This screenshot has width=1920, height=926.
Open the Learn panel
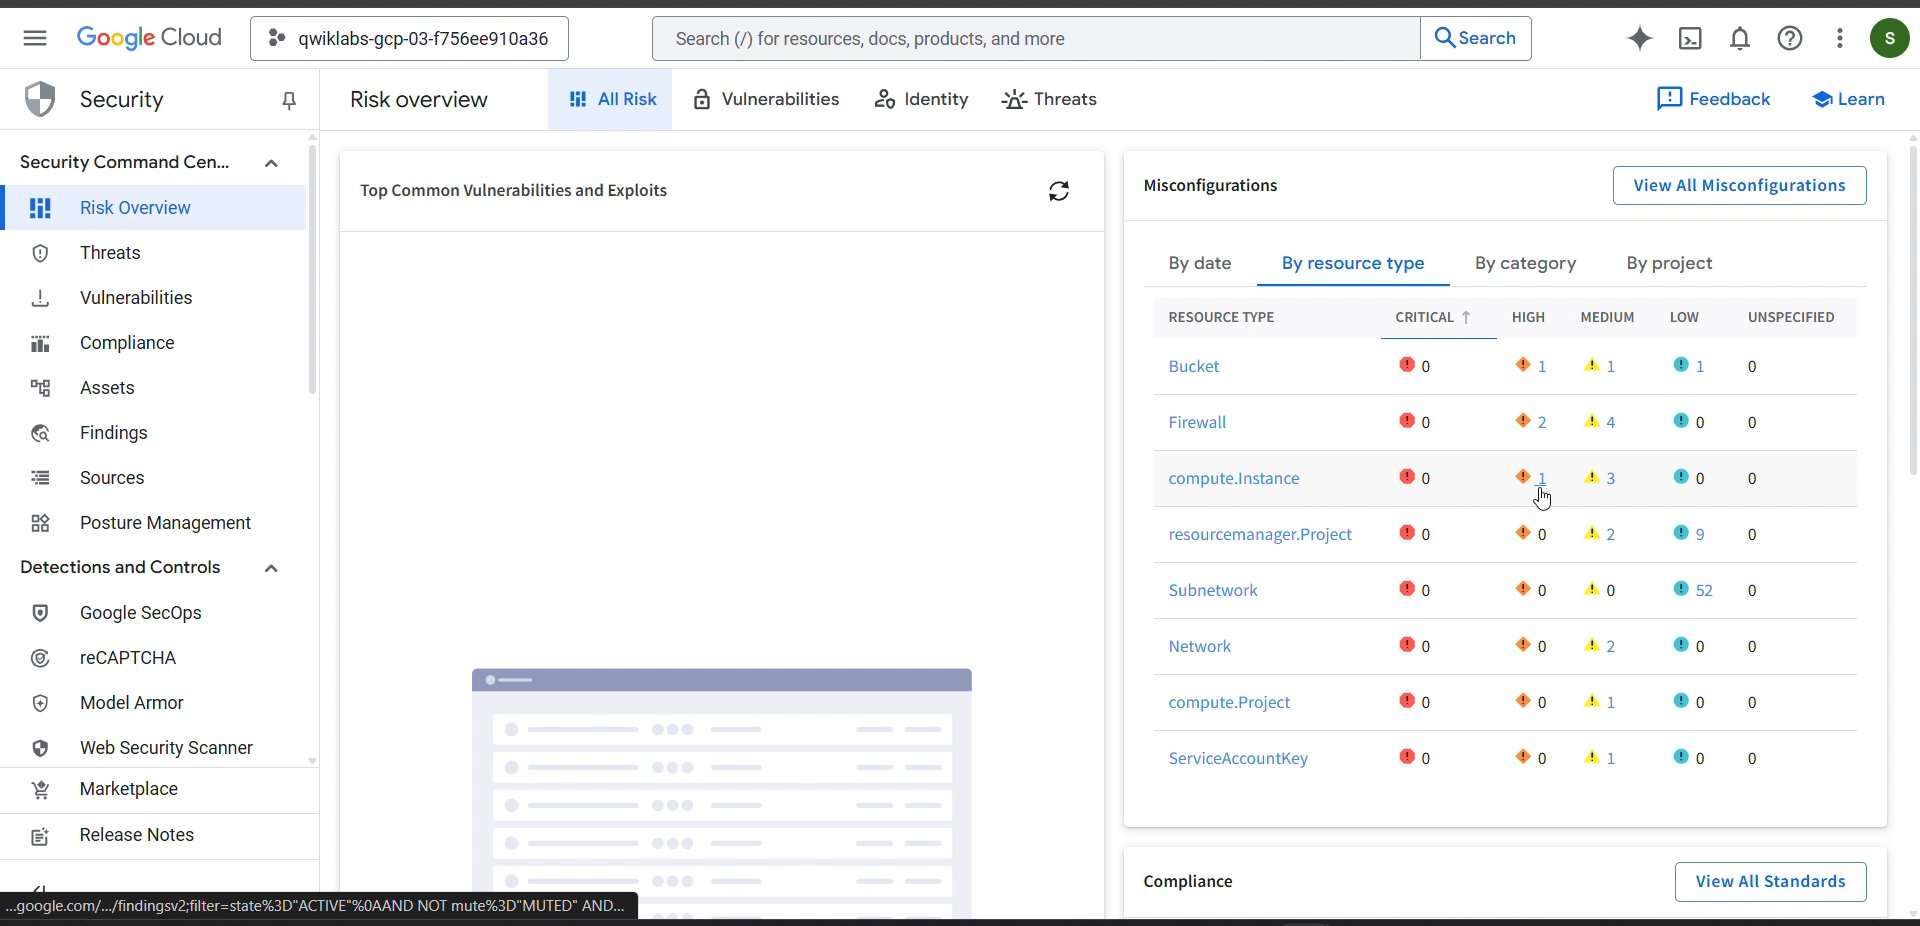1848,99
